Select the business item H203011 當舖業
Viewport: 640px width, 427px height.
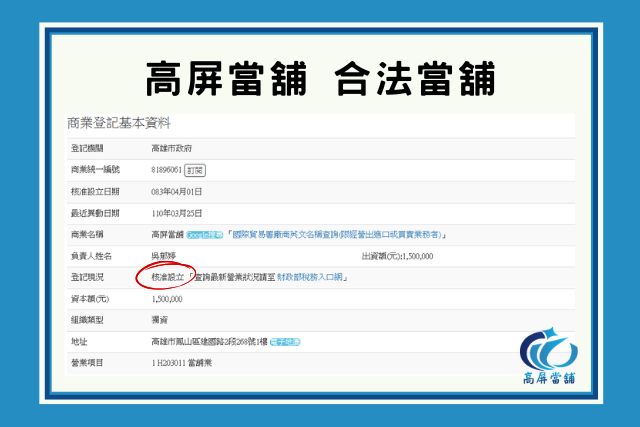[182, 363]
